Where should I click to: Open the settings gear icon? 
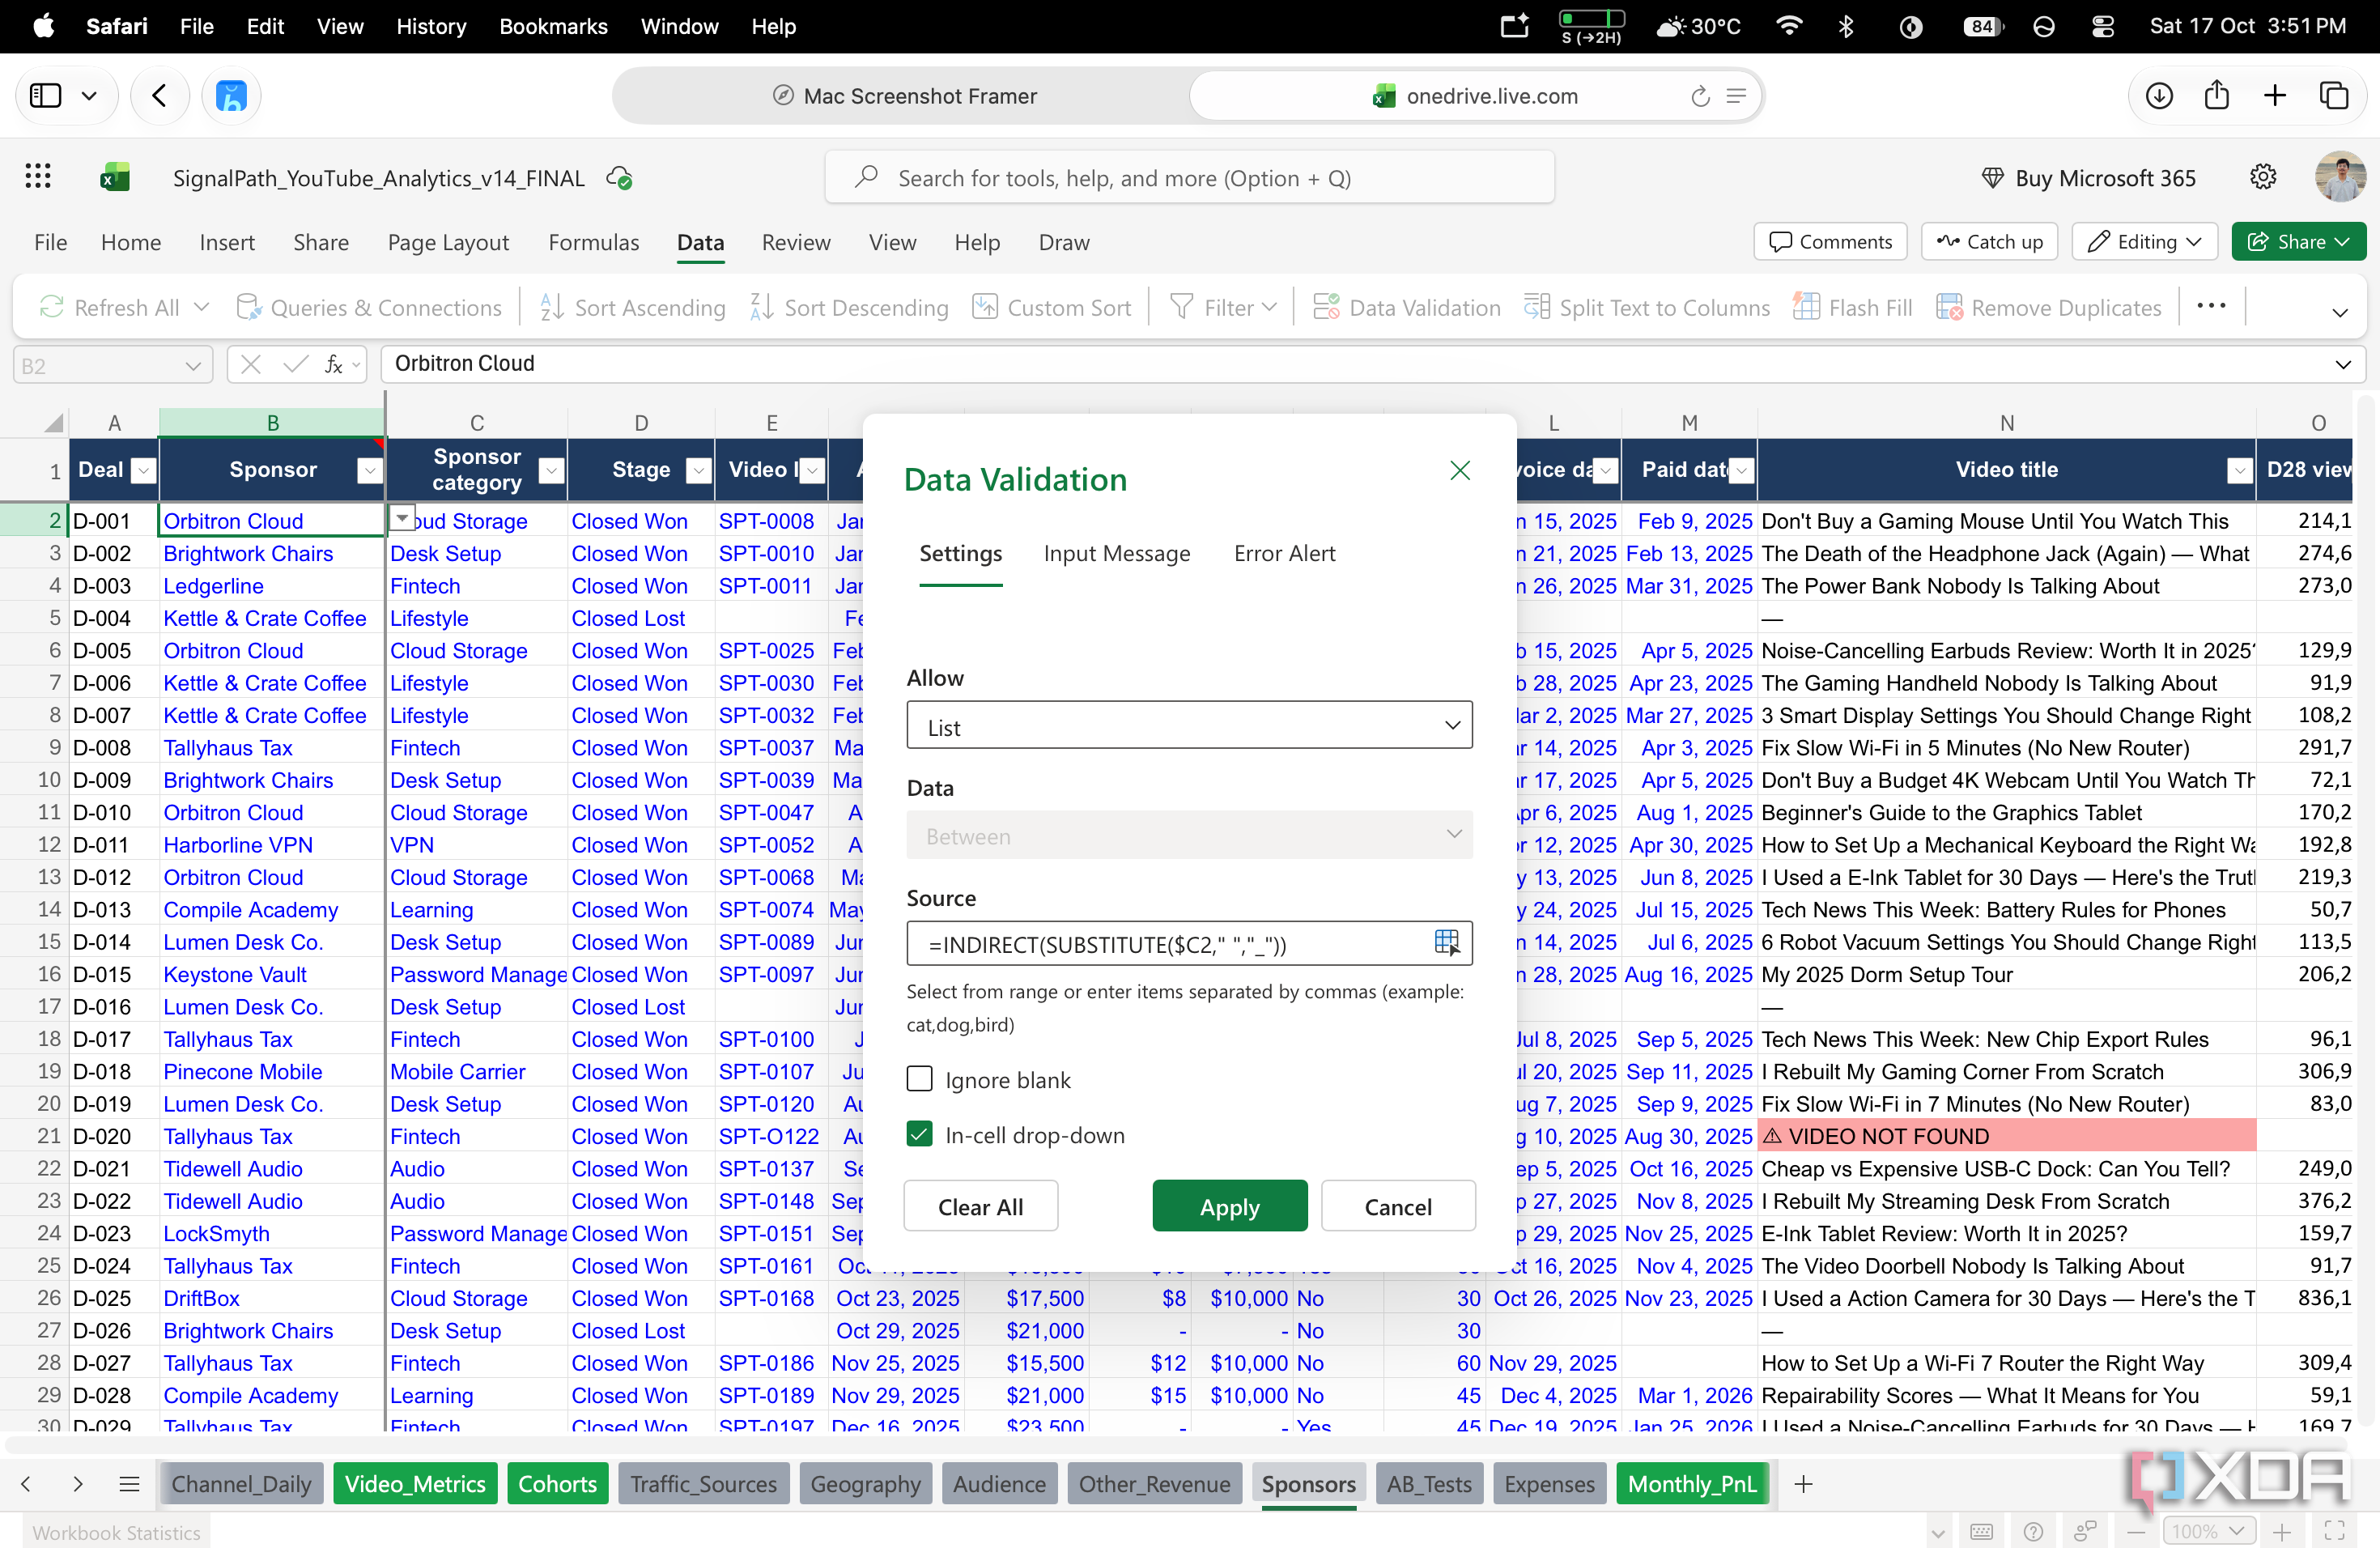click(2263, 177)
